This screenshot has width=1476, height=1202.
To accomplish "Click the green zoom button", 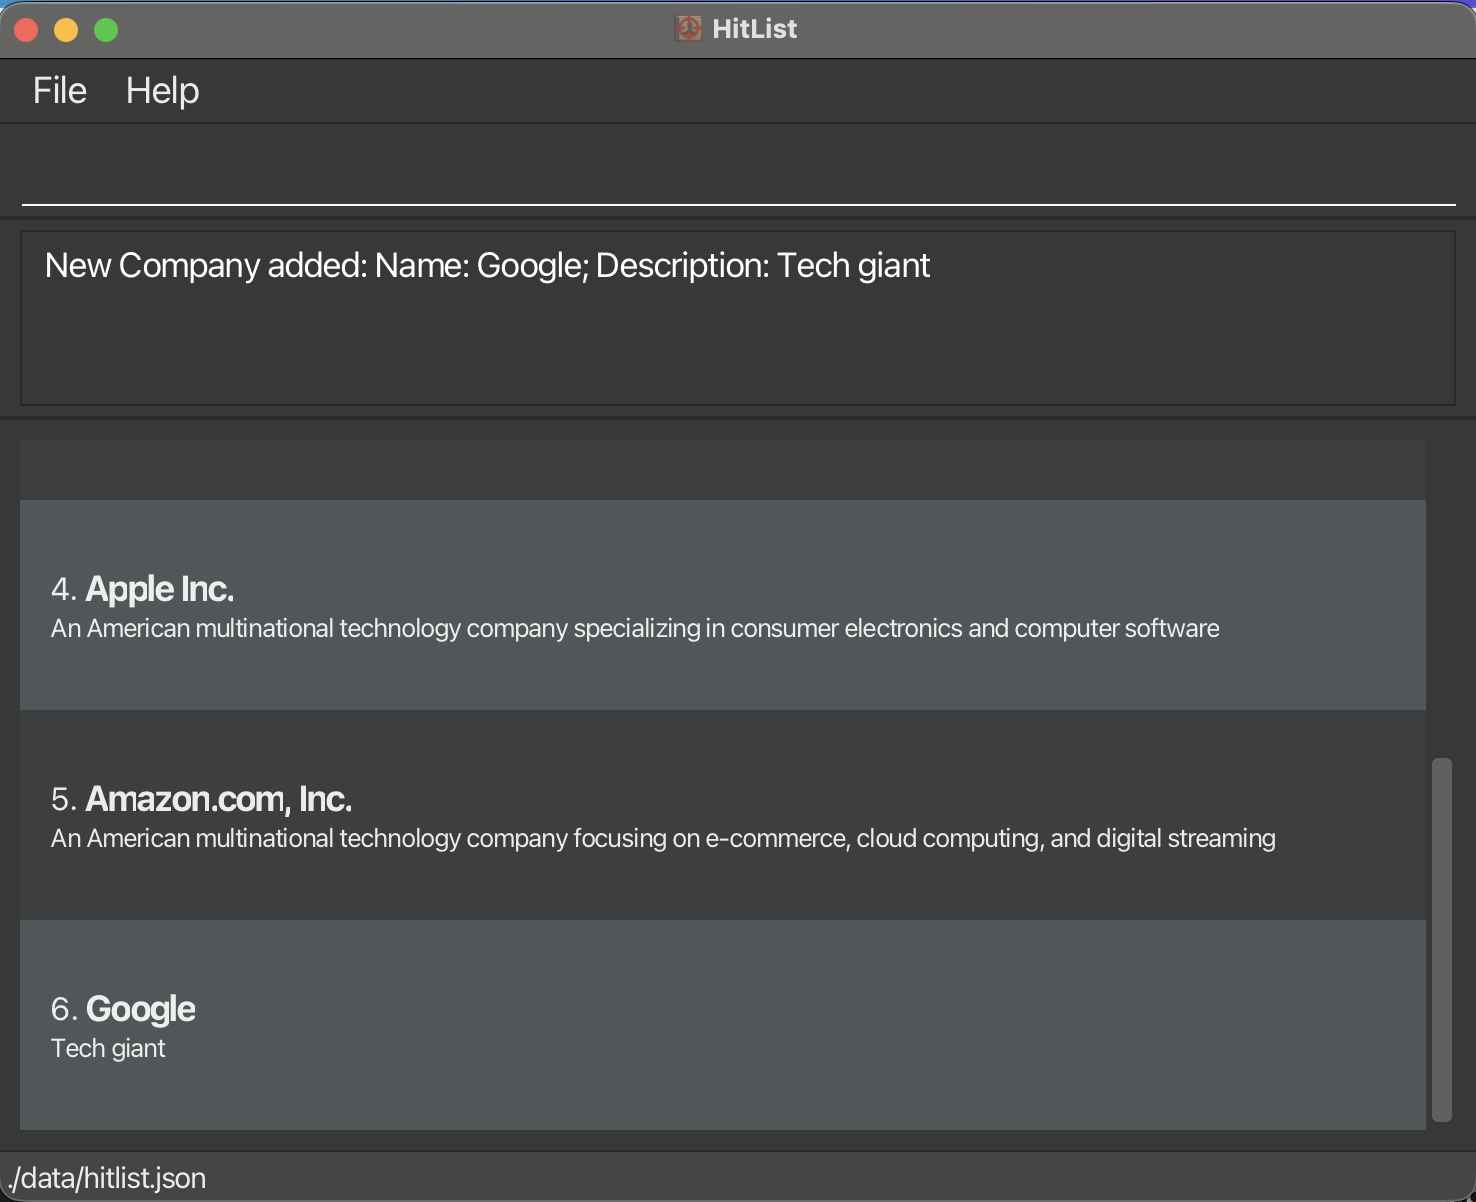I will 105,29.
